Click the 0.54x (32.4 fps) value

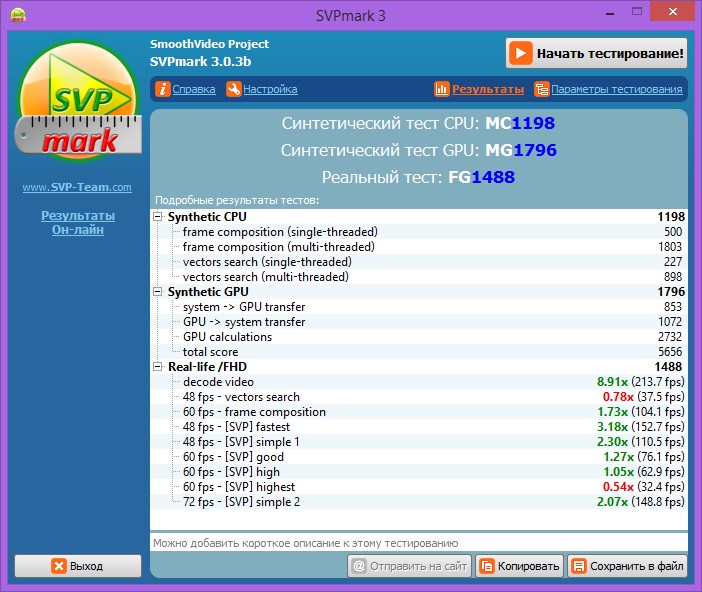pyautogui.click(x=643, y=487)
